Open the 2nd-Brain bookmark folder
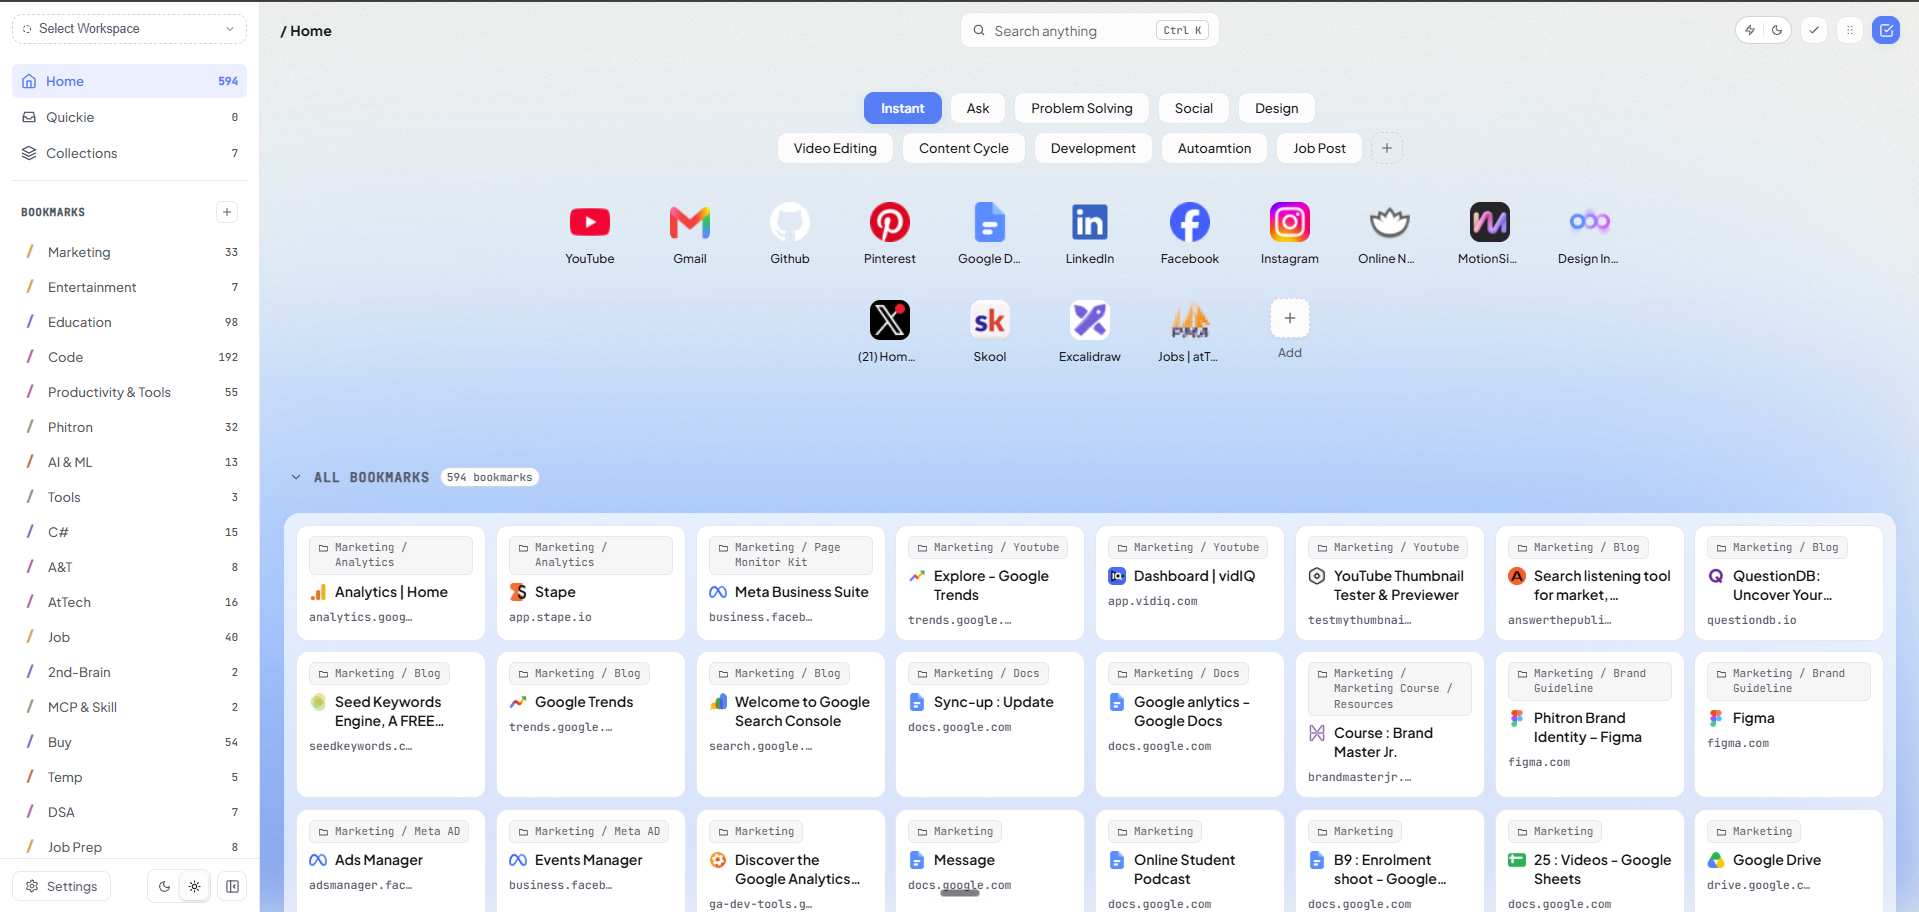Viewport: 1919px width, 912px height. point(129,672)
